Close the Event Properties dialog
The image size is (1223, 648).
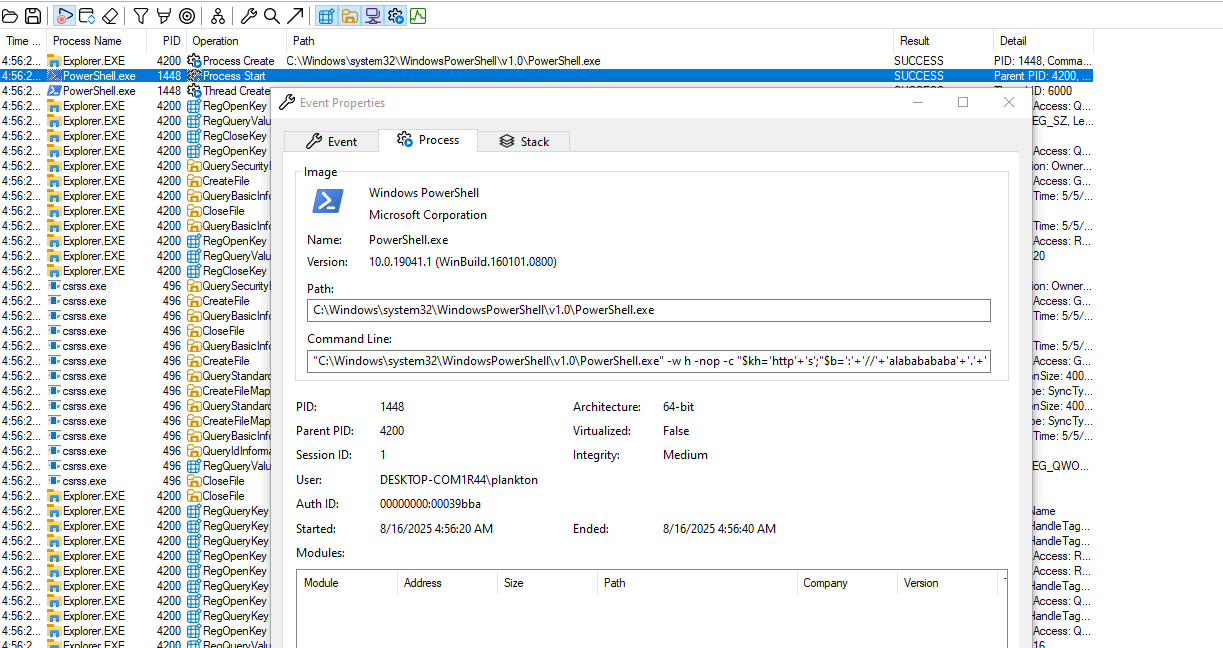pos(1008,102)
